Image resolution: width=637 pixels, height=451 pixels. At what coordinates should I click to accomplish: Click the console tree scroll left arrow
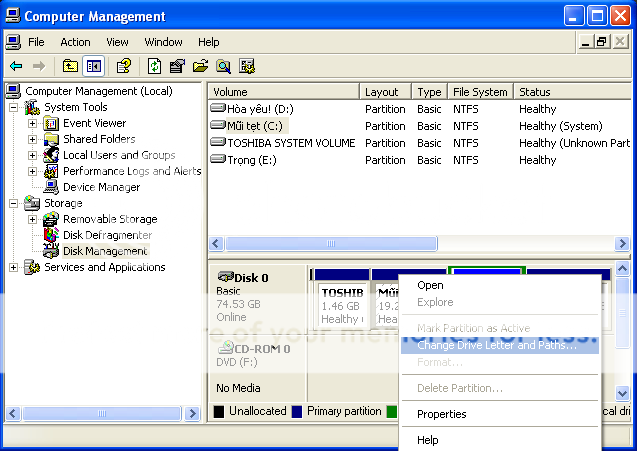click(13, 414)
